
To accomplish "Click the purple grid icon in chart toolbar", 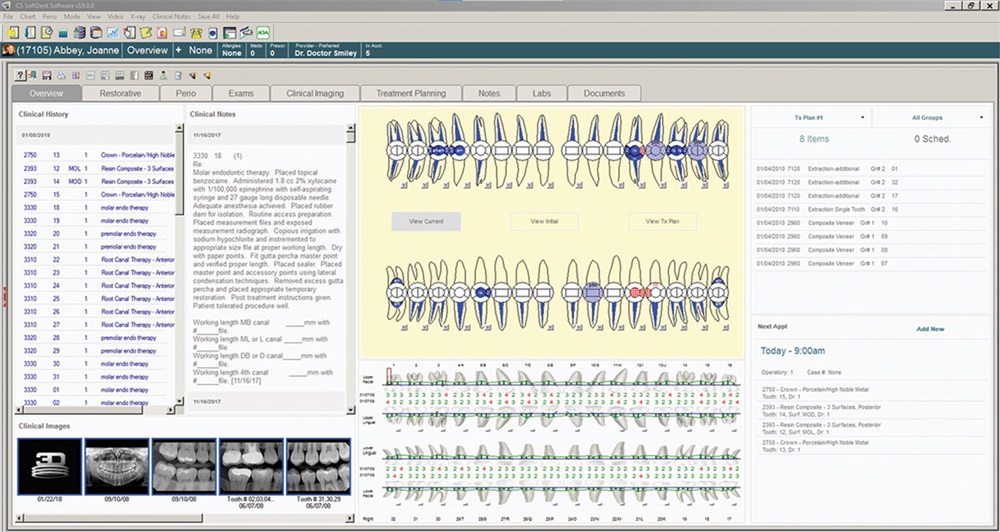I will coord(76,75).
